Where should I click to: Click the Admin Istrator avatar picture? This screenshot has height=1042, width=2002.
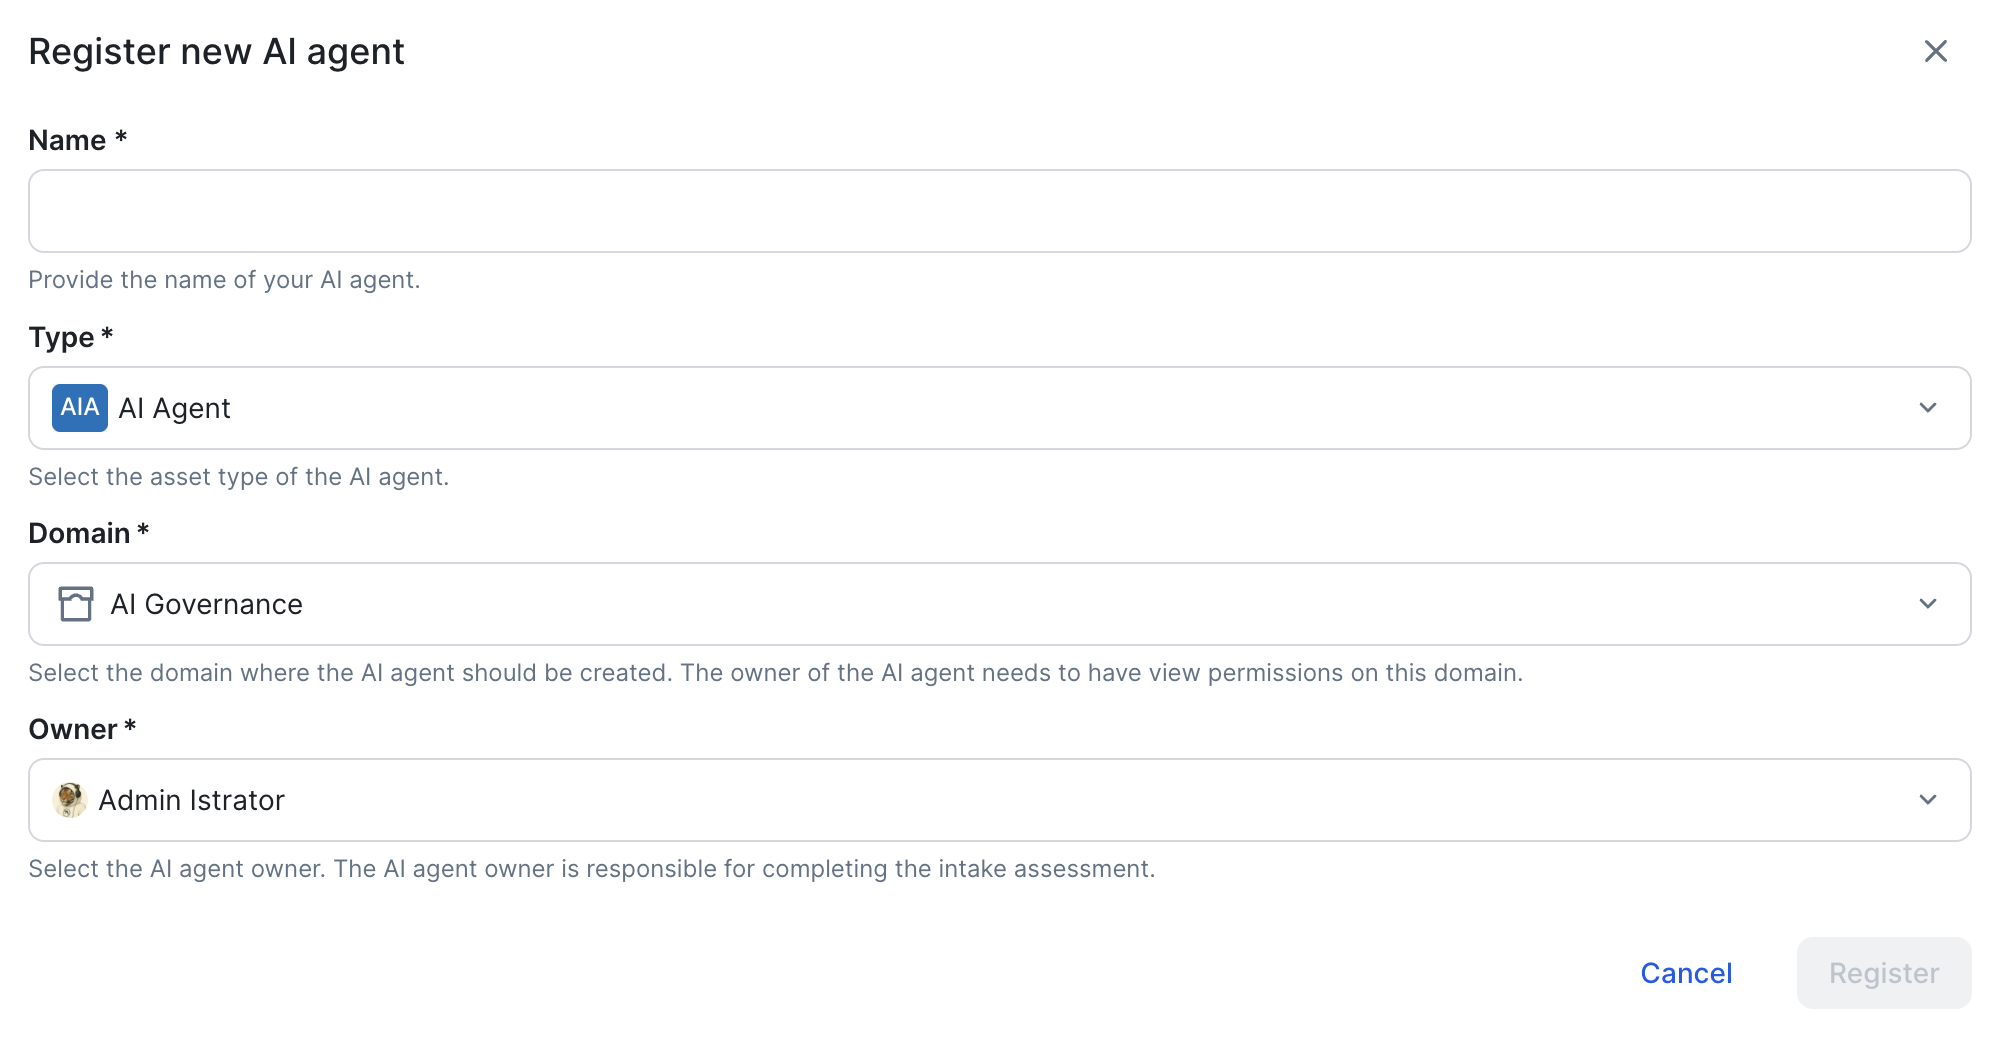click(70, 800)
